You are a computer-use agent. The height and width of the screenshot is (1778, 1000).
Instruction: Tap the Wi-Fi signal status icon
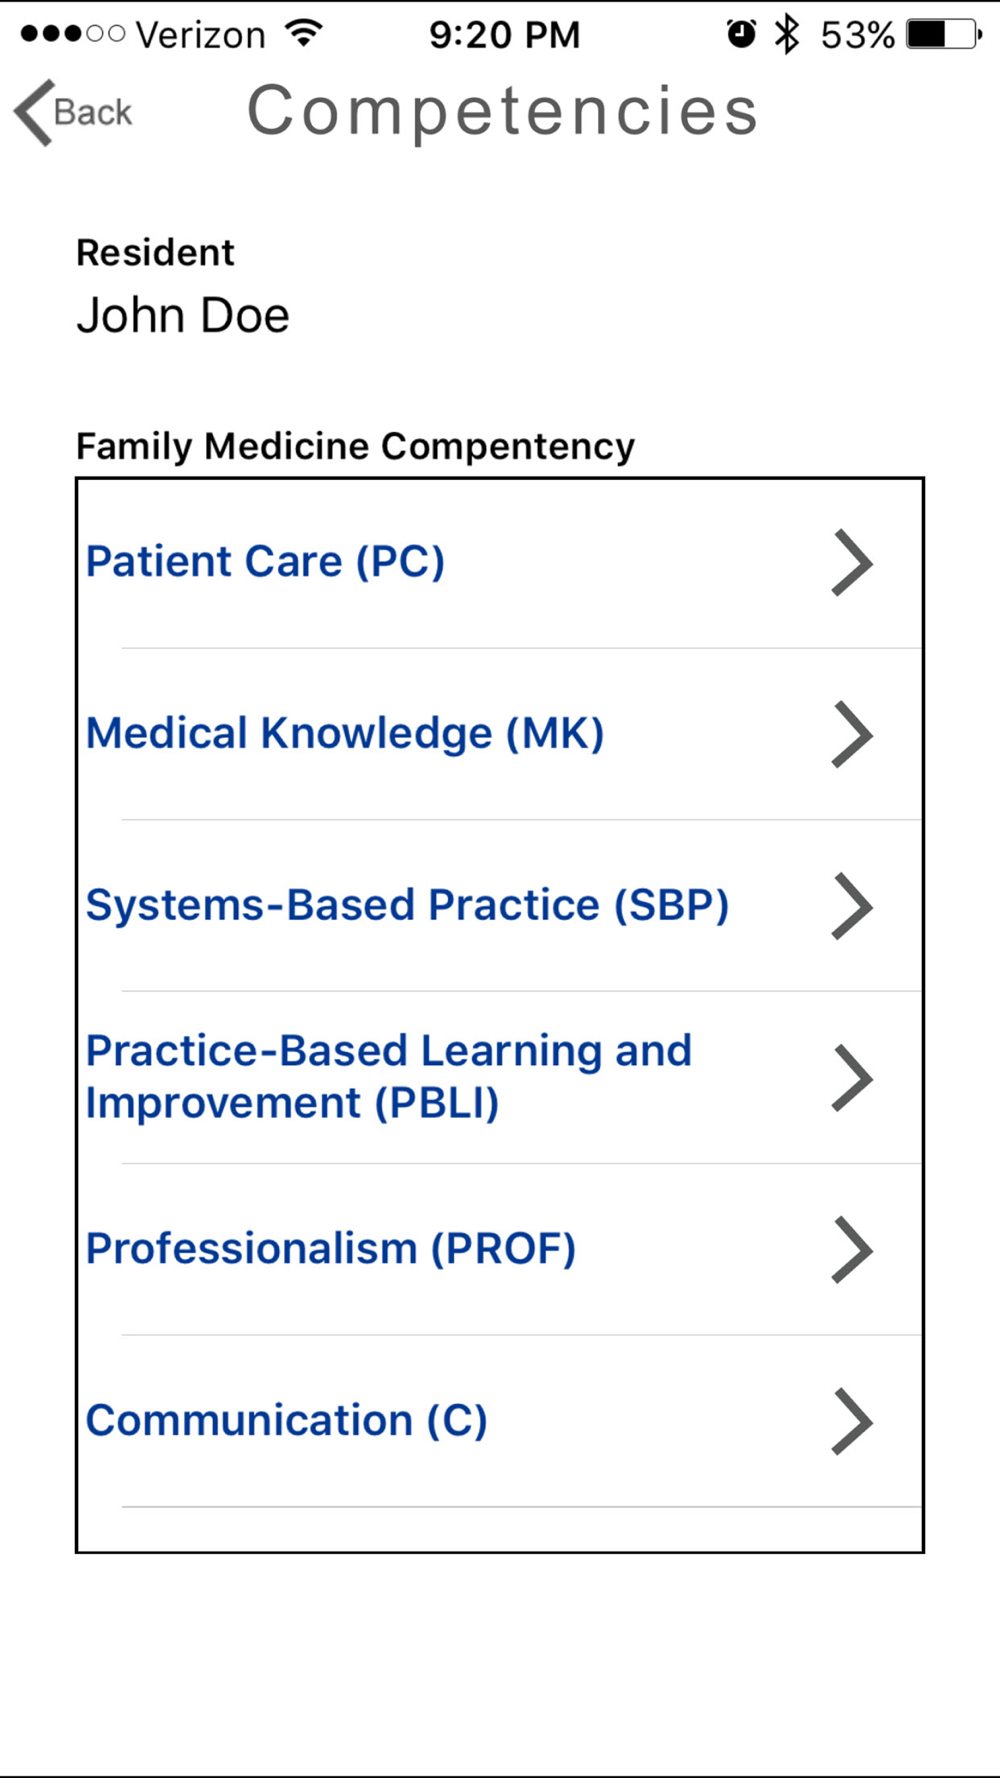click(x=304, y=34)
